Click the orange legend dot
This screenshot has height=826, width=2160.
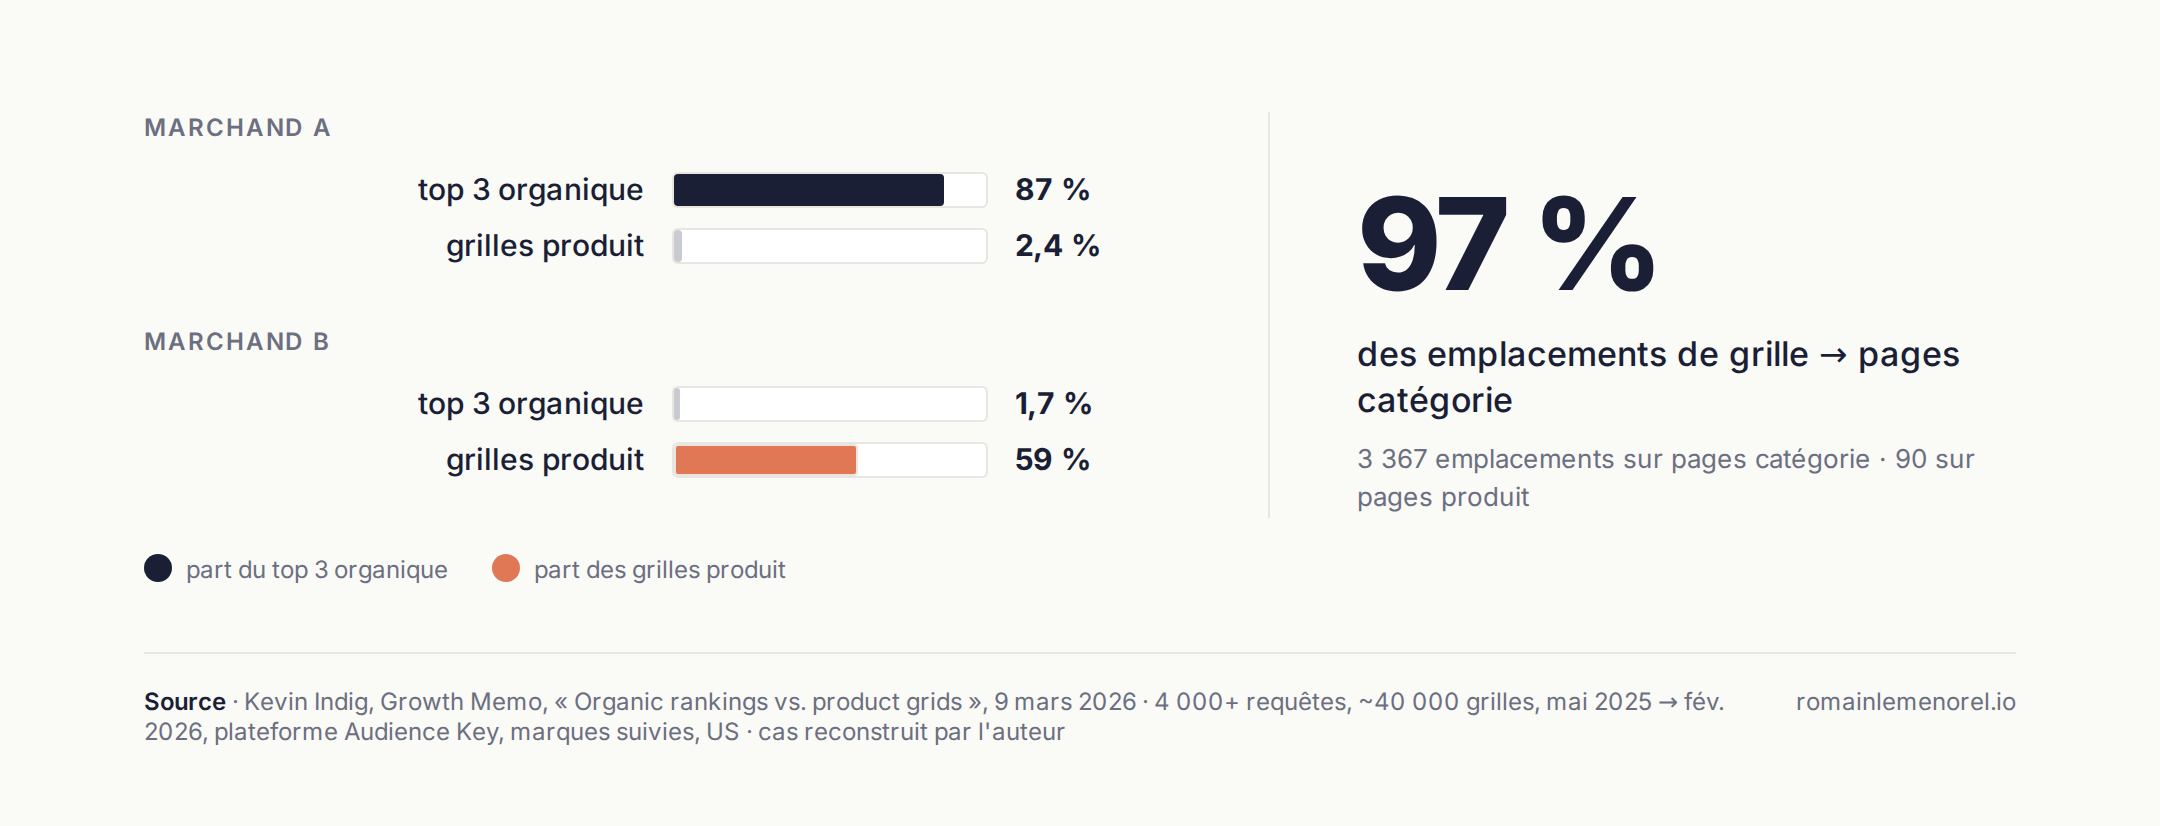pos(506,568)
